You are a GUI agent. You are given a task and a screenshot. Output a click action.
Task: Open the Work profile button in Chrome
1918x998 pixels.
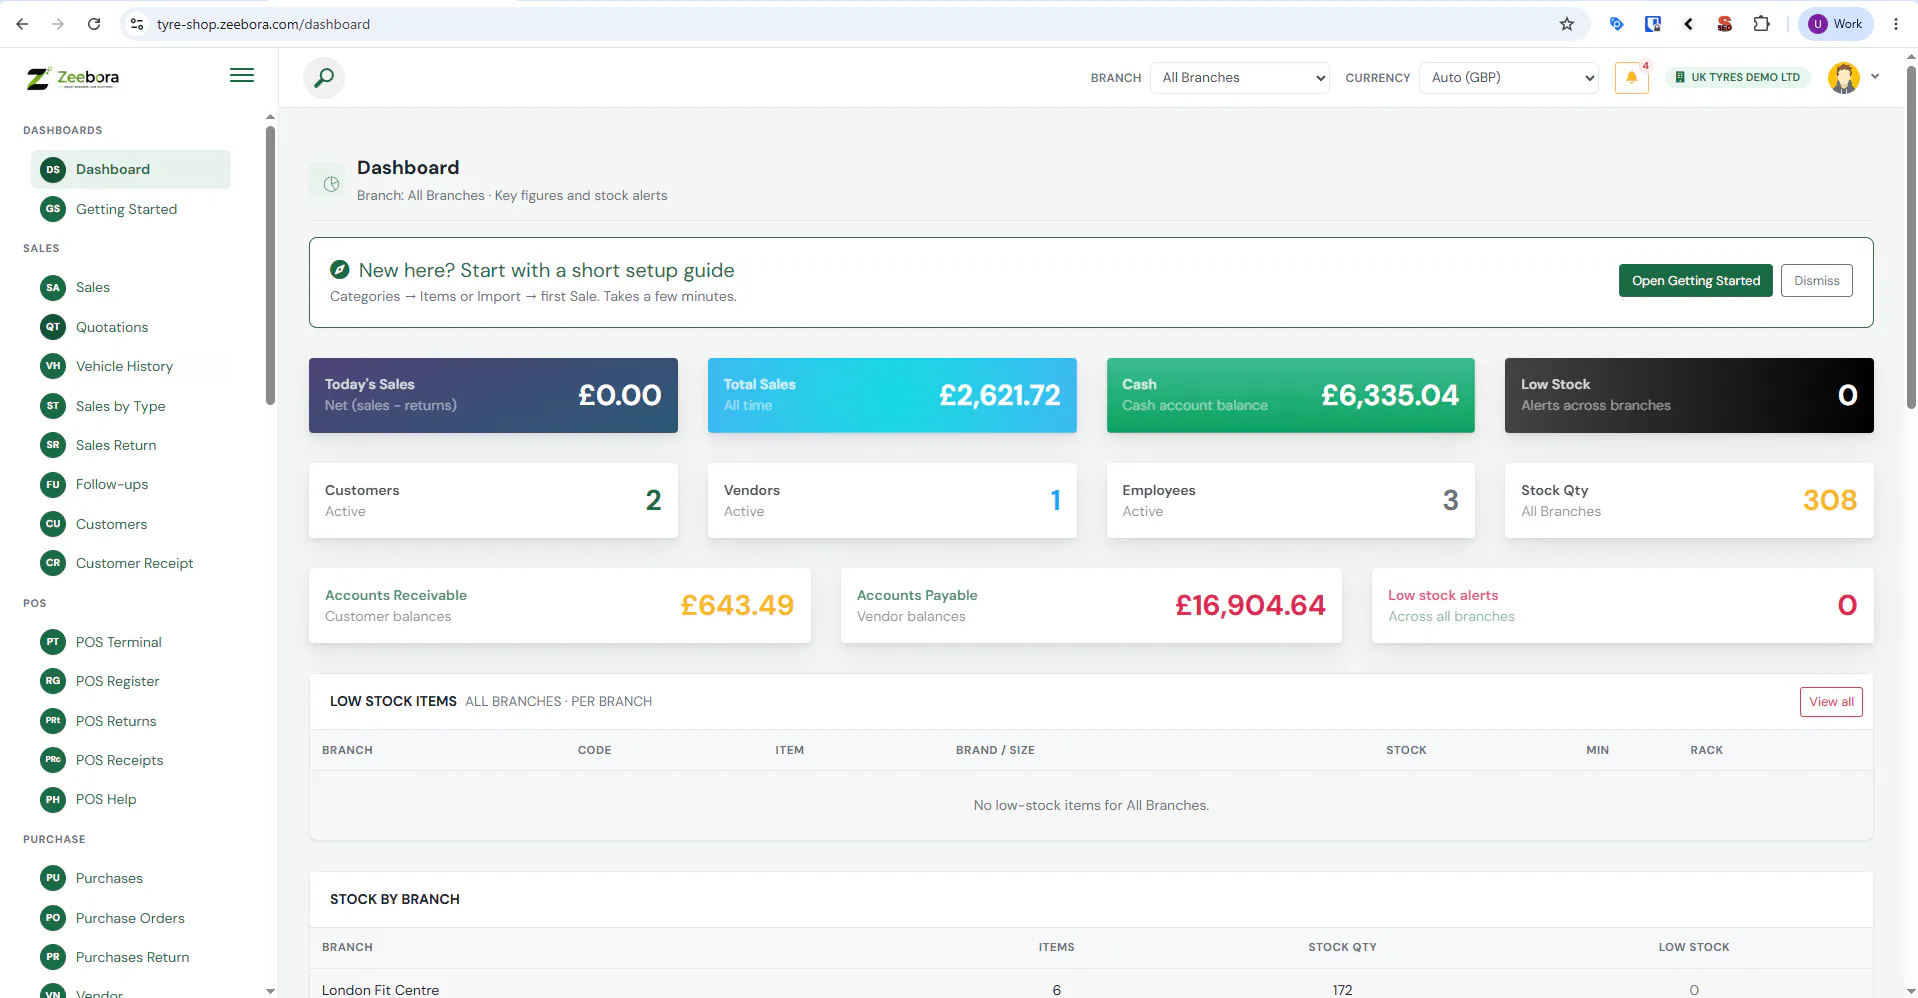pos(1836,24)
